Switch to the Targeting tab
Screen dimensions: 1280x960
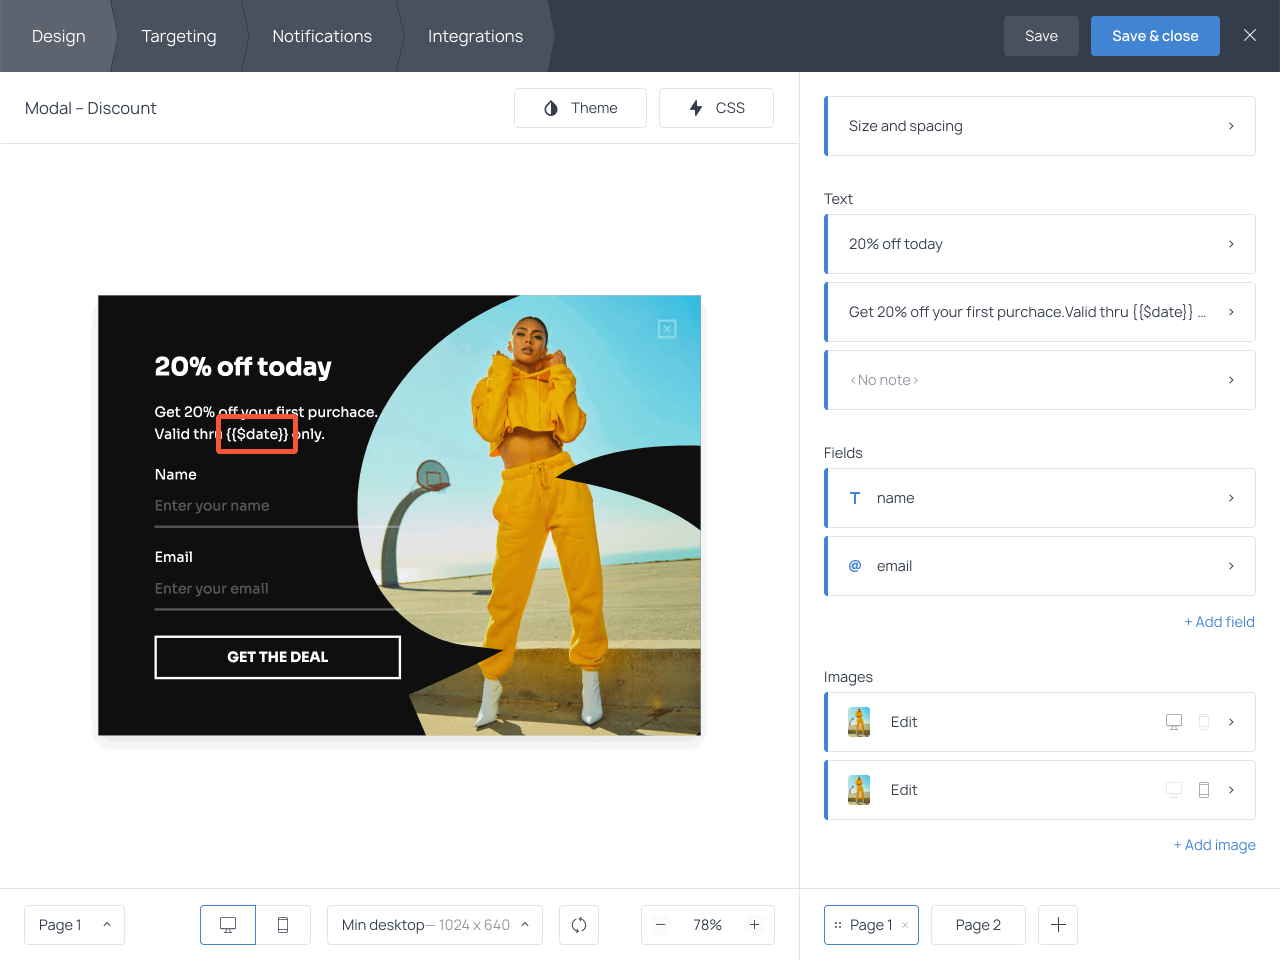tap(178, 36)
